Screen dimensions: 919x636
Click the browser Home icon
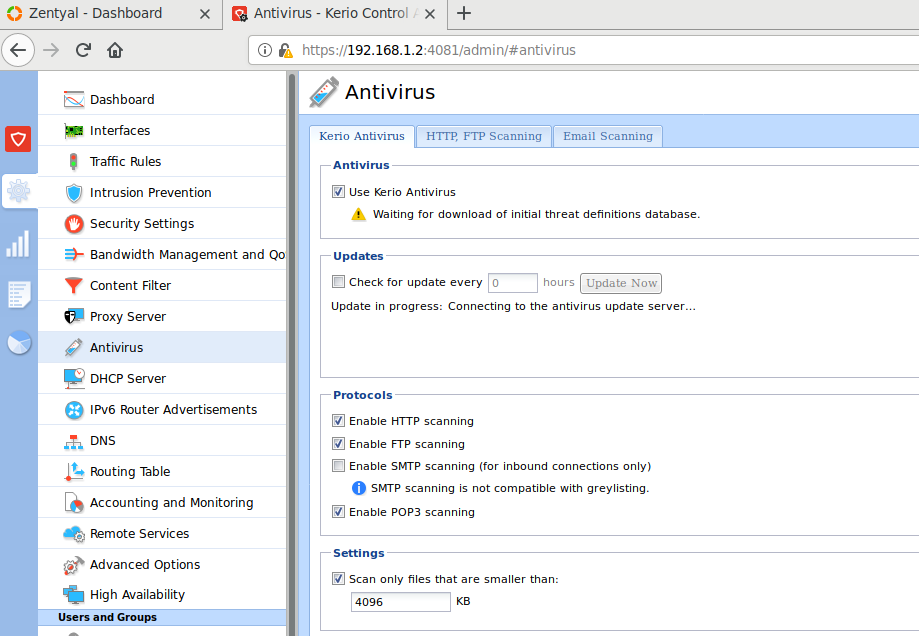click(x=115, y=50)
